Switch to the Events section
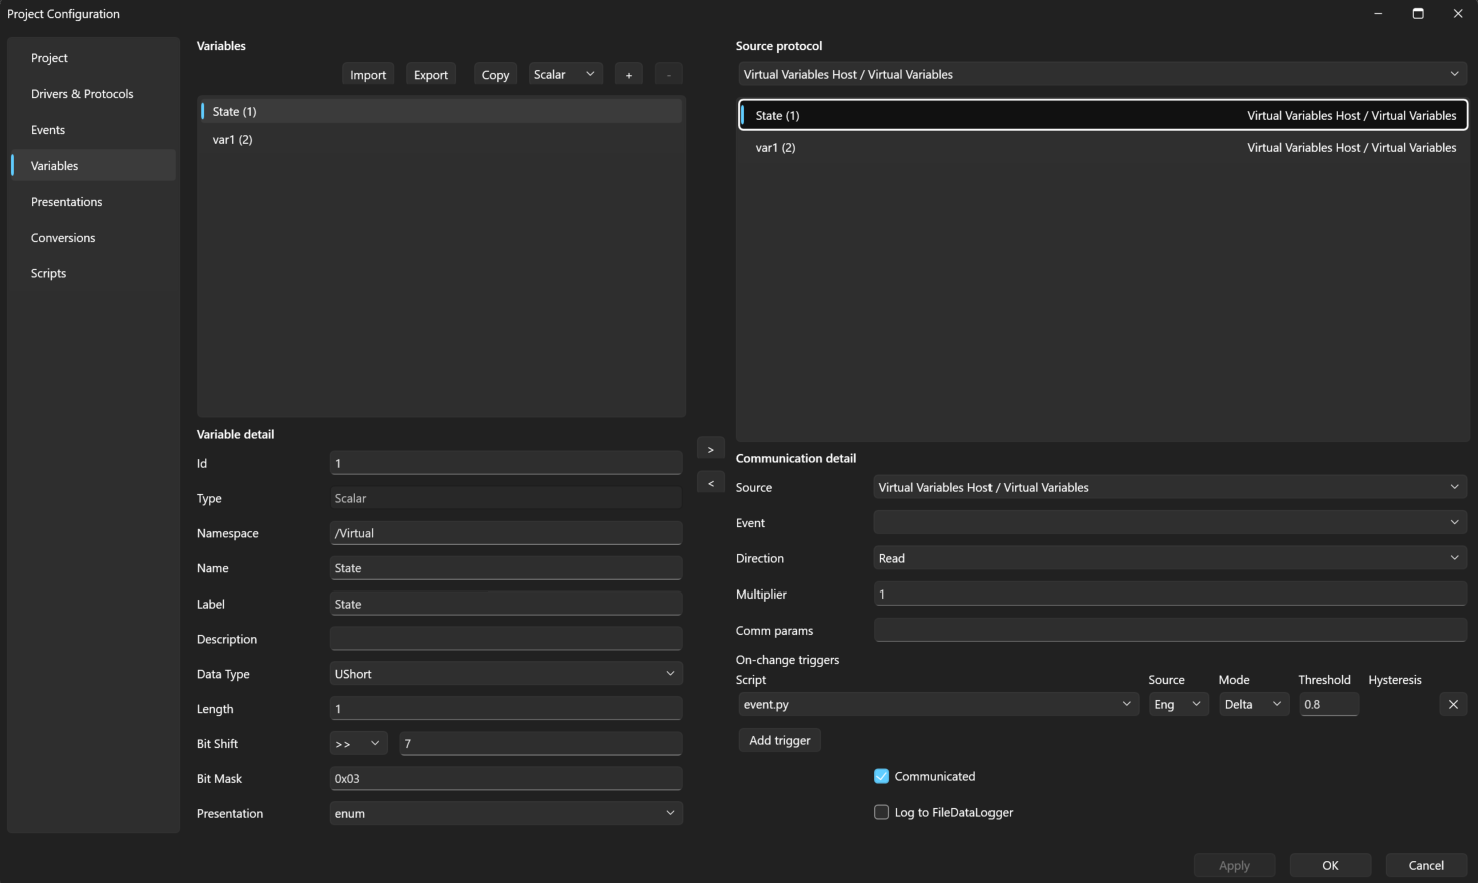Screen dimensions: 1478x883 point(94,130)
